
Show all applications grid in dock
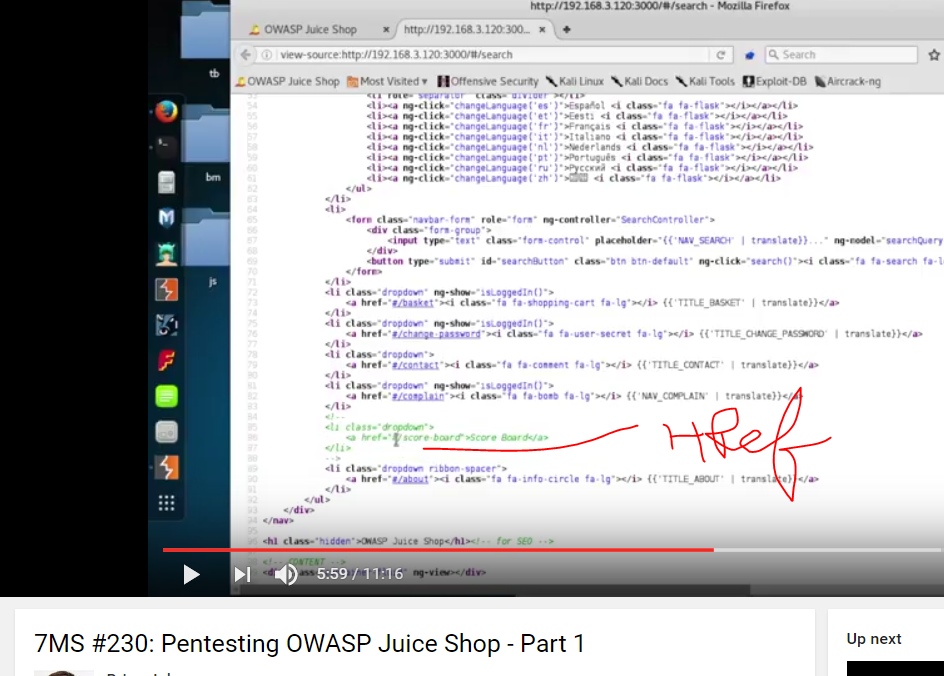pyautogui.click(x=166, y=503)
